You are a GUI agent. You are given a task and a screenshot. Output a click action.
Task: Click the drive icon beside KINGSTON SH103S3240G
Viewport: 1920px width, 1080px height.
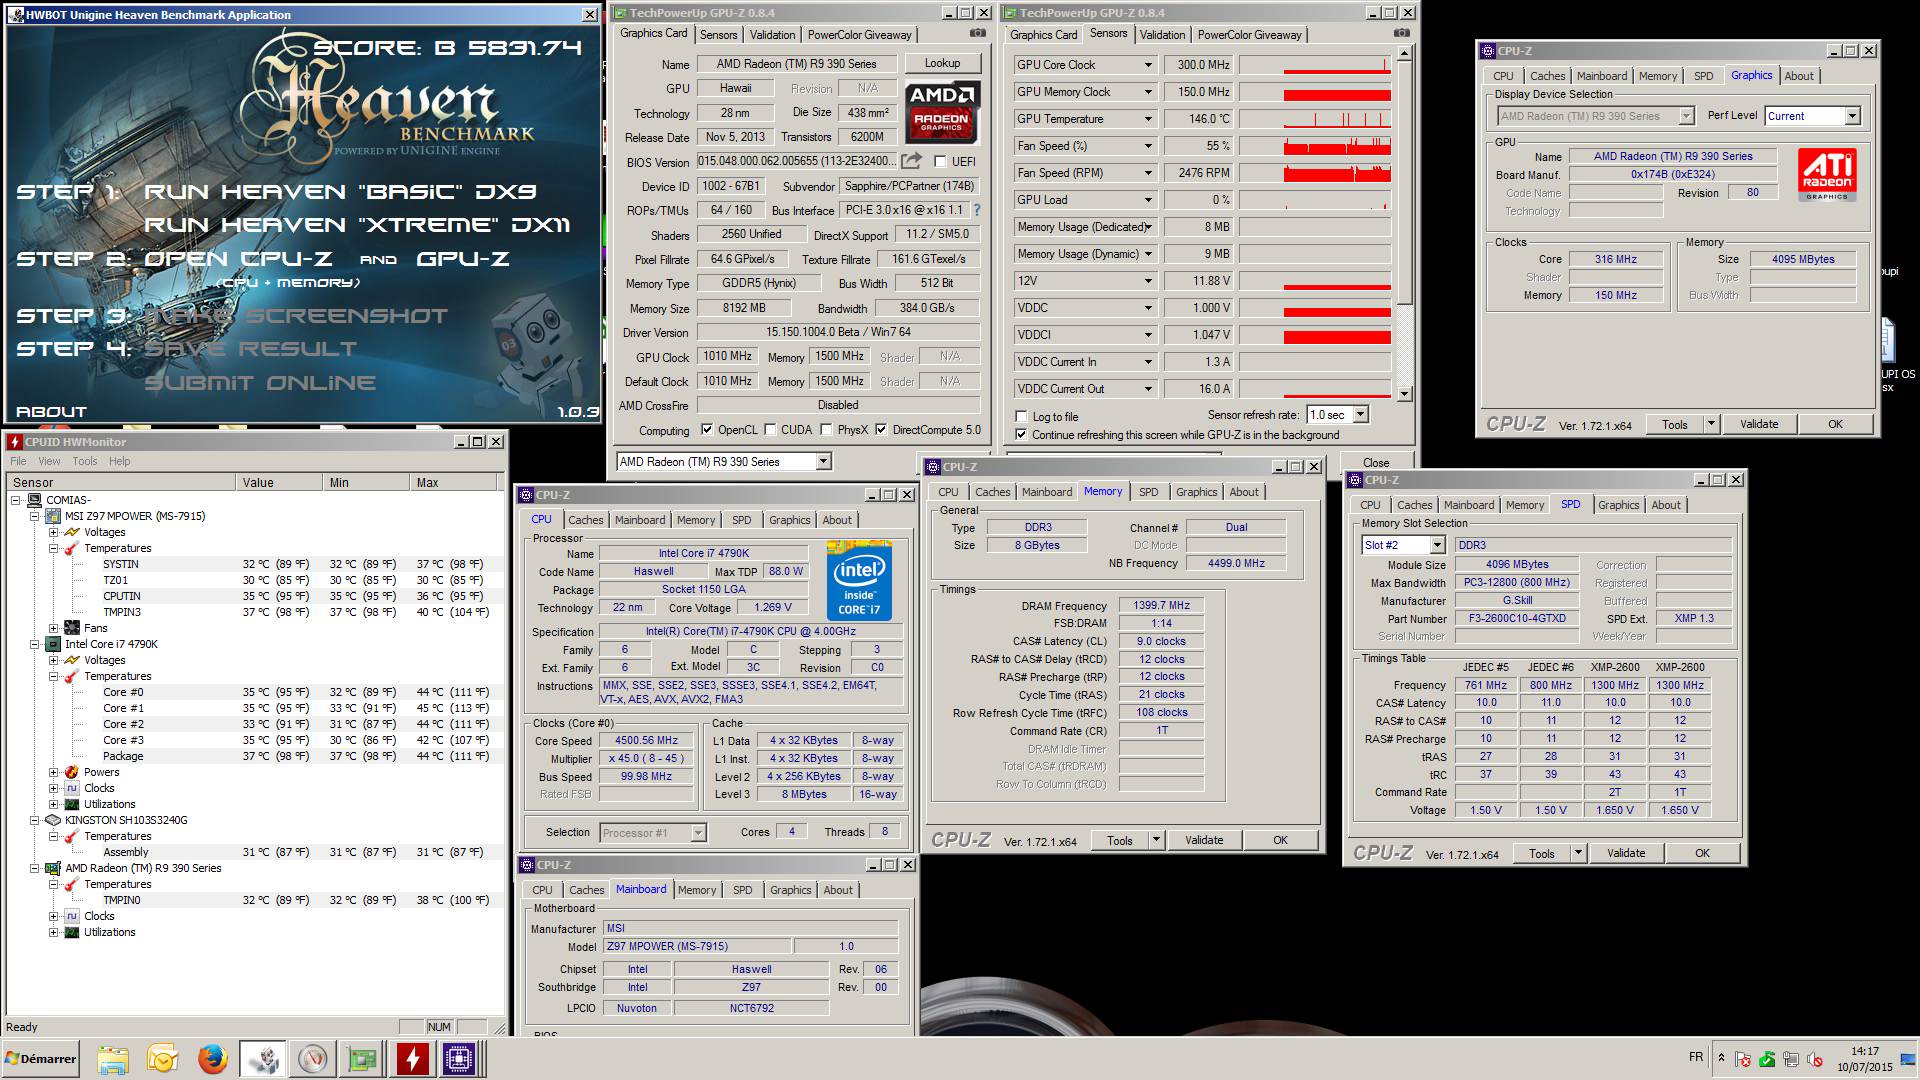(x=53, y=820)
